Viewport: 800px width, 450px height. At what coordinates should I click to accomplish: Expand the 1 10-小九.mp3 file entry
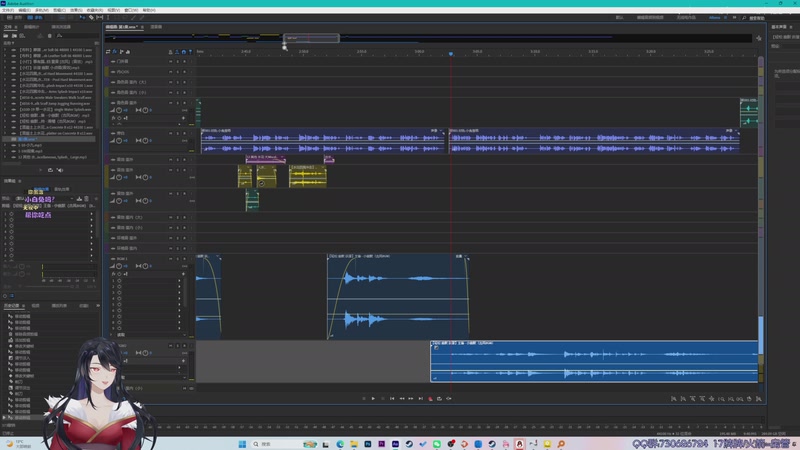click(5, 145)
